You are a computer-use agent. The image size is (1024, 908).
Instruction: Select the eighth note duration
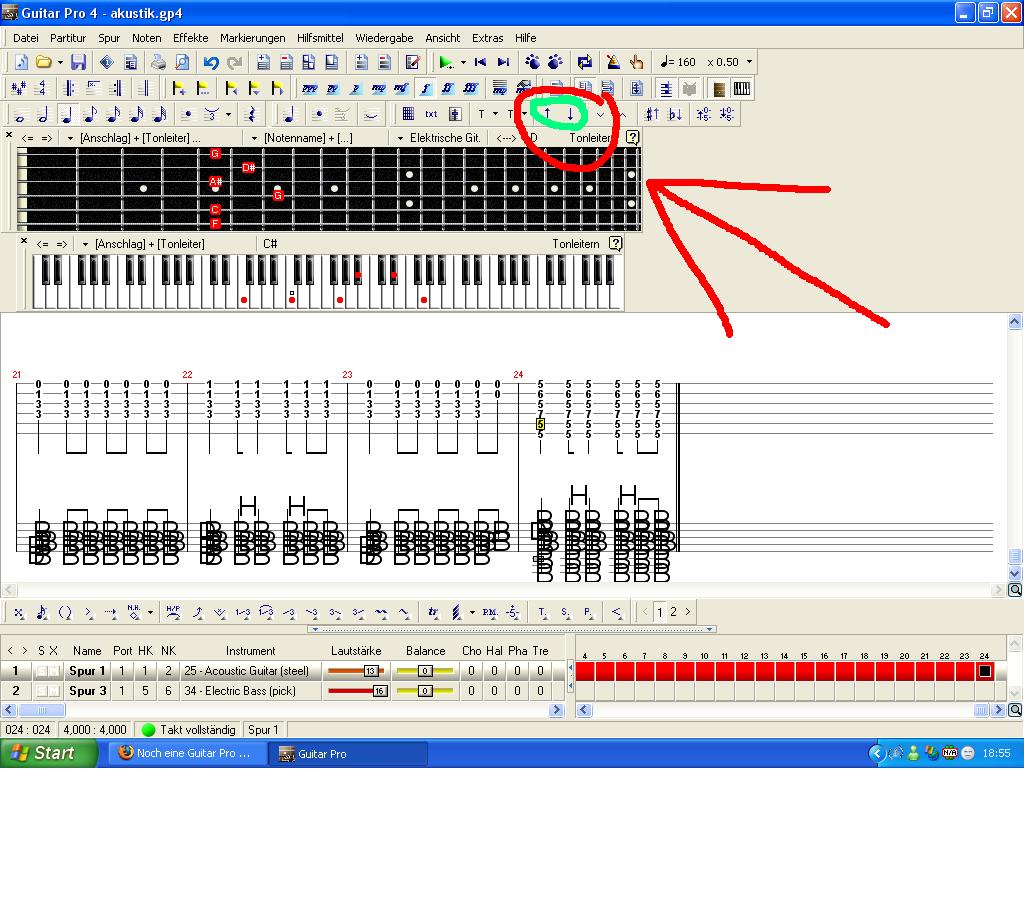(x=90, y=115)
